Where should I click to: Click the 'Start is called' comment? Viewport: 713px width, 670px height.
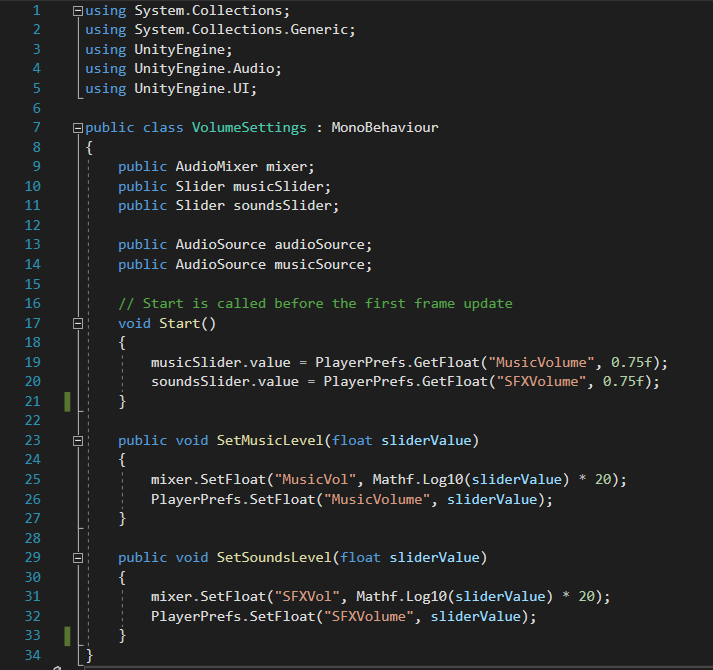click(x=315, y=303)
